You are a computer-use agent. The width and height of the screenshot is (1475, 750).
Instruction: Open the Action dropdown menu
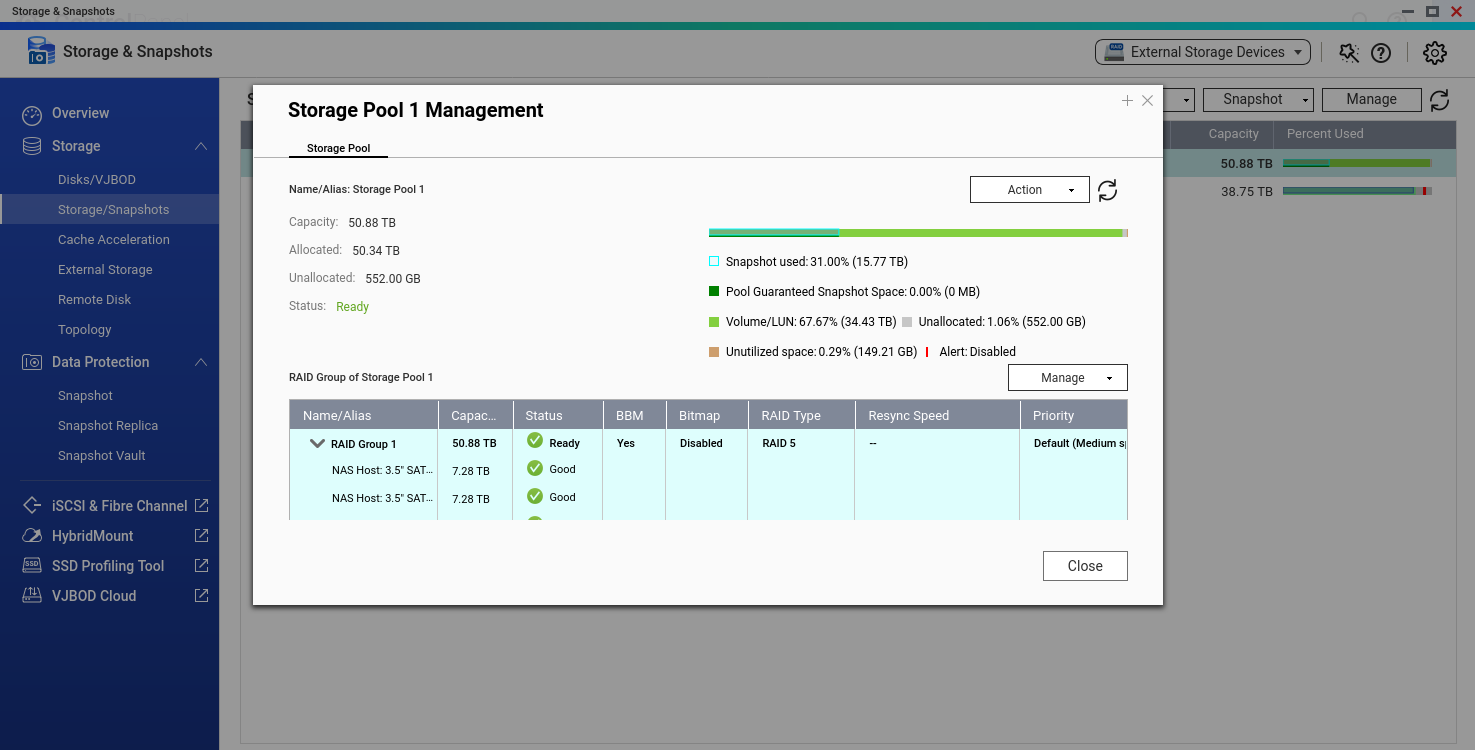[x=1029, y=190]
